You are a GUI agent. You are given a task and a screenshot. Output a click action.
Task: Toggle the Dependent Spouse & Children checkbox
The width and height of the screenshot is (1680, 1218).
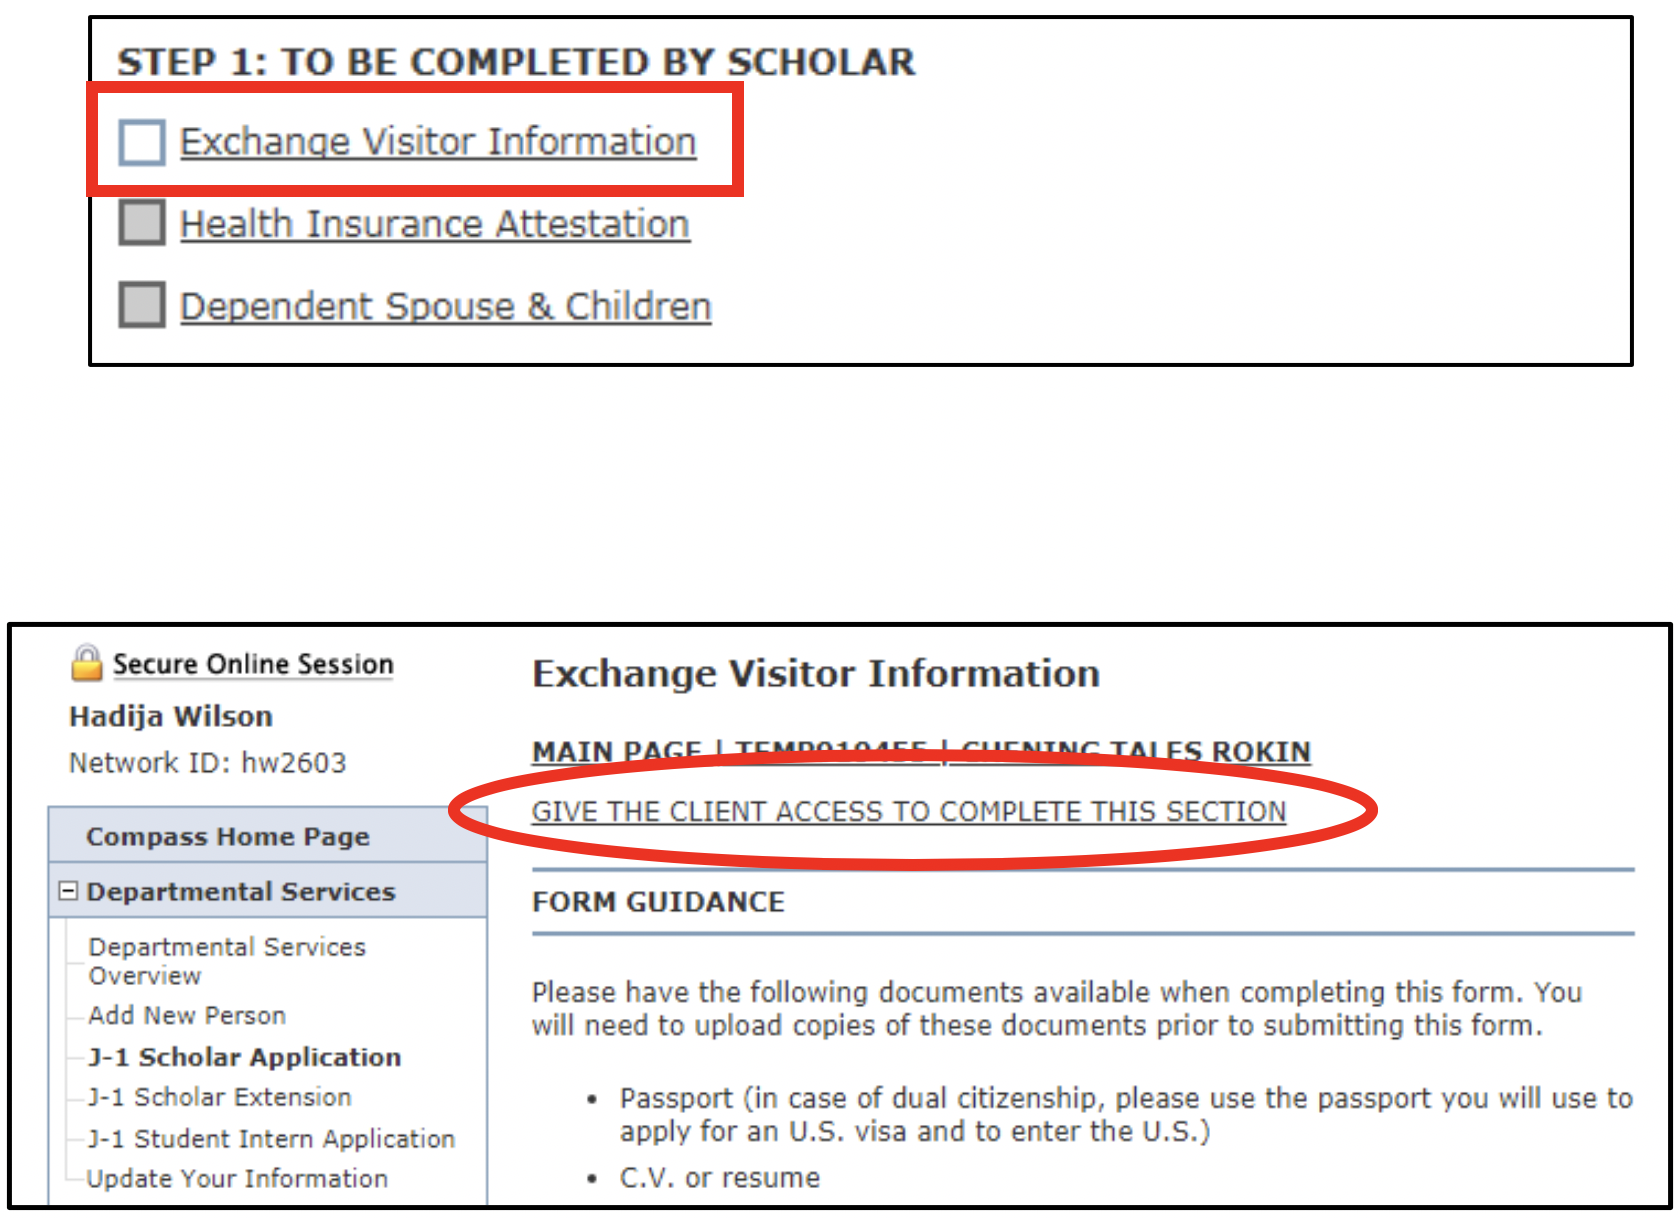[x=142, y=304]
